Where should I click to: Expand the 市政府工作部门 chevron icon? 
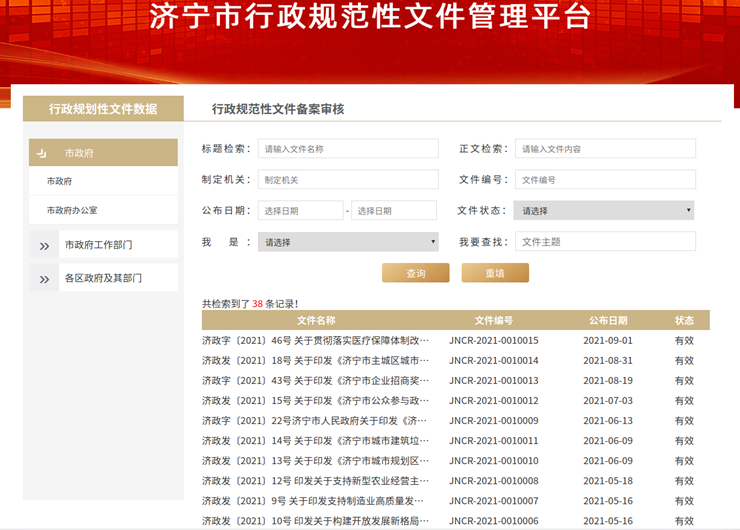tap(44, 245)
